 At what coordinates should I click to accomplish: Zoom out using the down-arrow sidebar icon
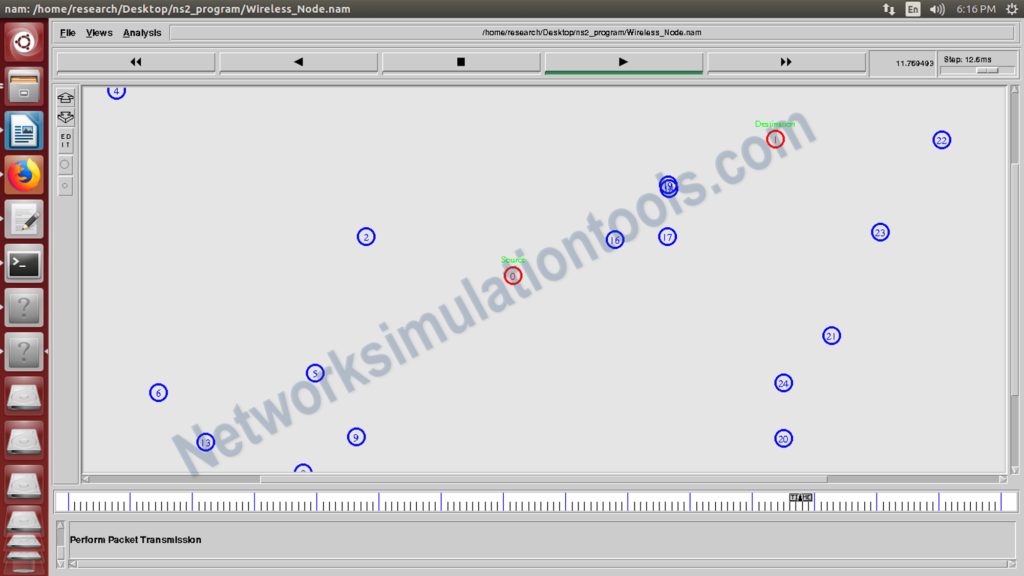[x=65, y=117]
